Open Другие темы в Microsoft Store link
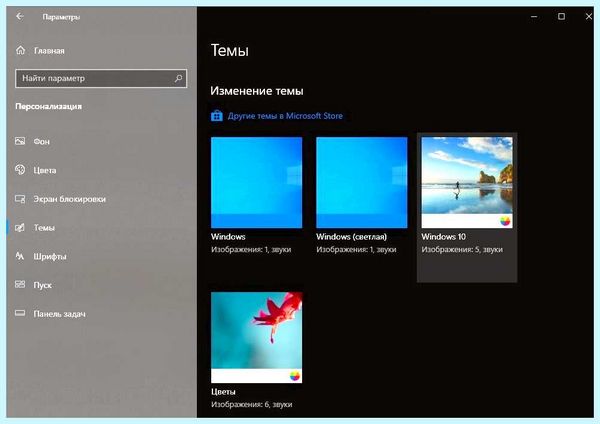 point(285,116)
